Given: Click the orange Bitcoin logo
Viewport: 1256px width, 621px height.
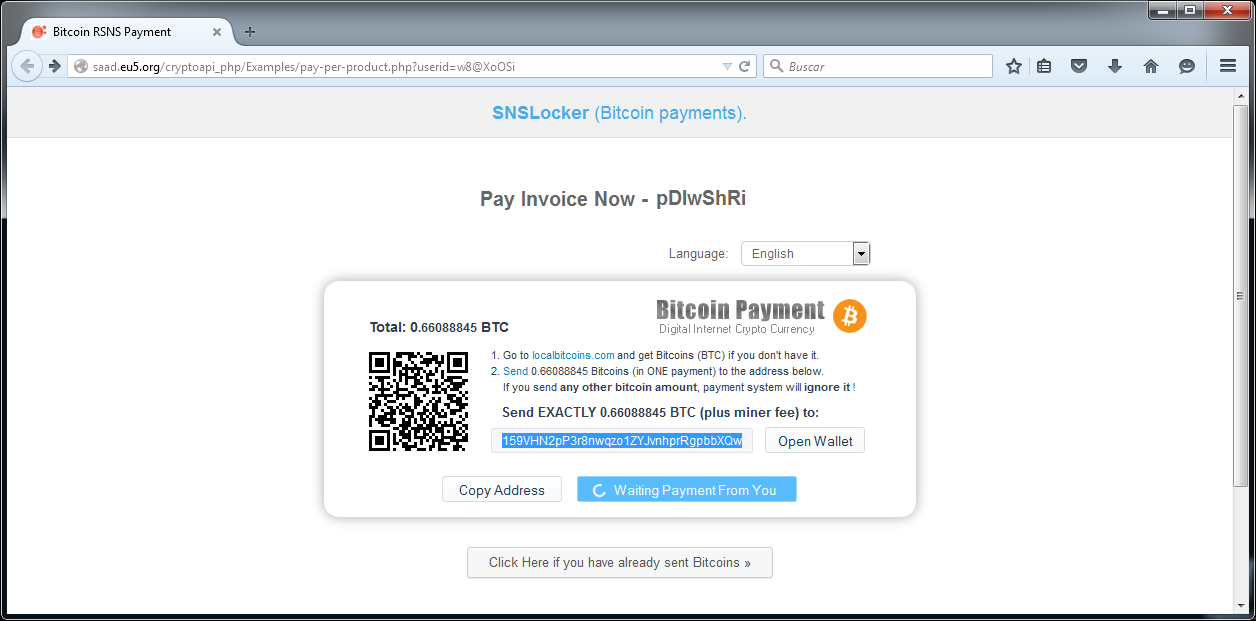Looking at the screenshot, I should [x=850, y=316].
